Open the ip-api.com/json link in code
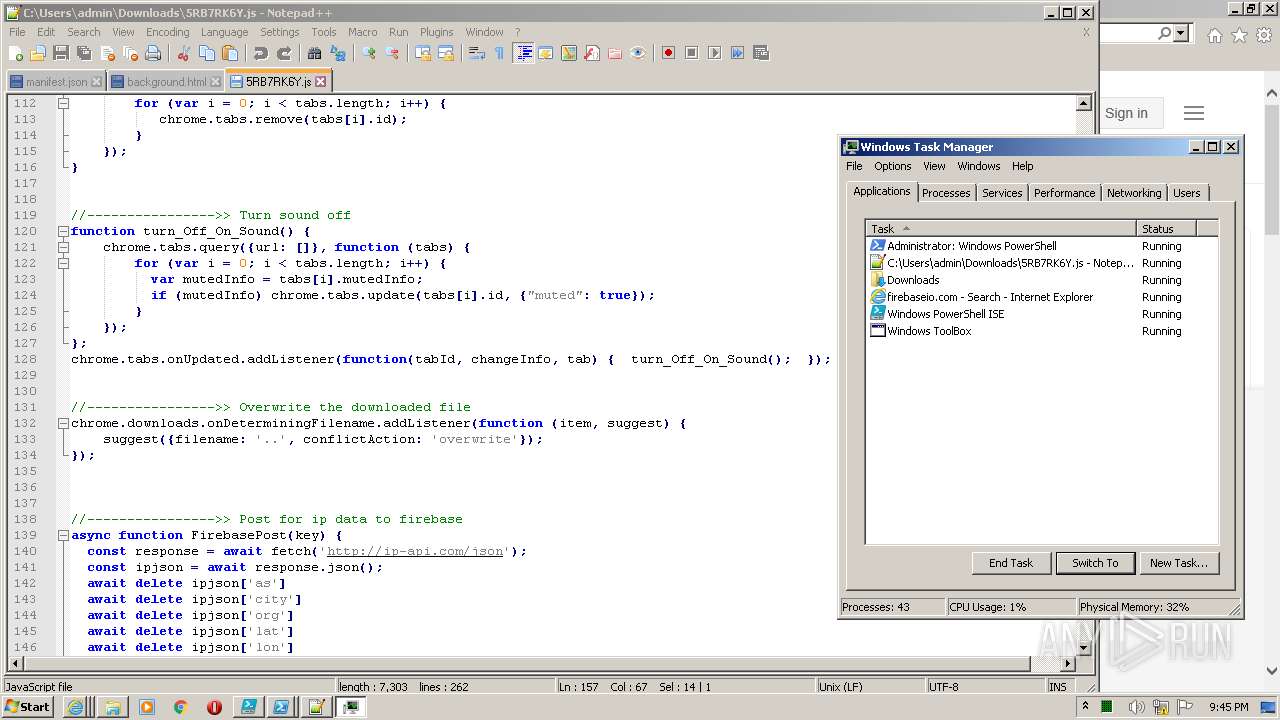The width and height of the screenshot is (1280, 720). (415, 551)
